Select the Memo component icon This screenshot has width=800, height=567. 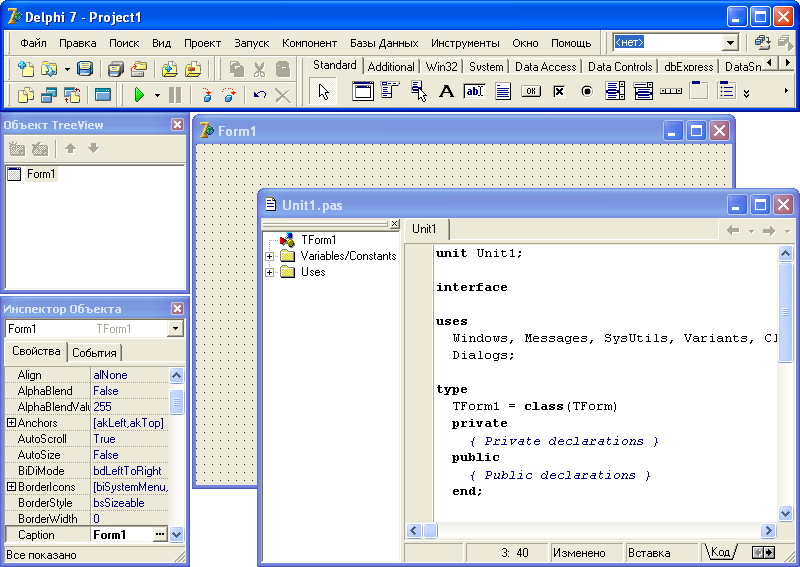(503, 91)
